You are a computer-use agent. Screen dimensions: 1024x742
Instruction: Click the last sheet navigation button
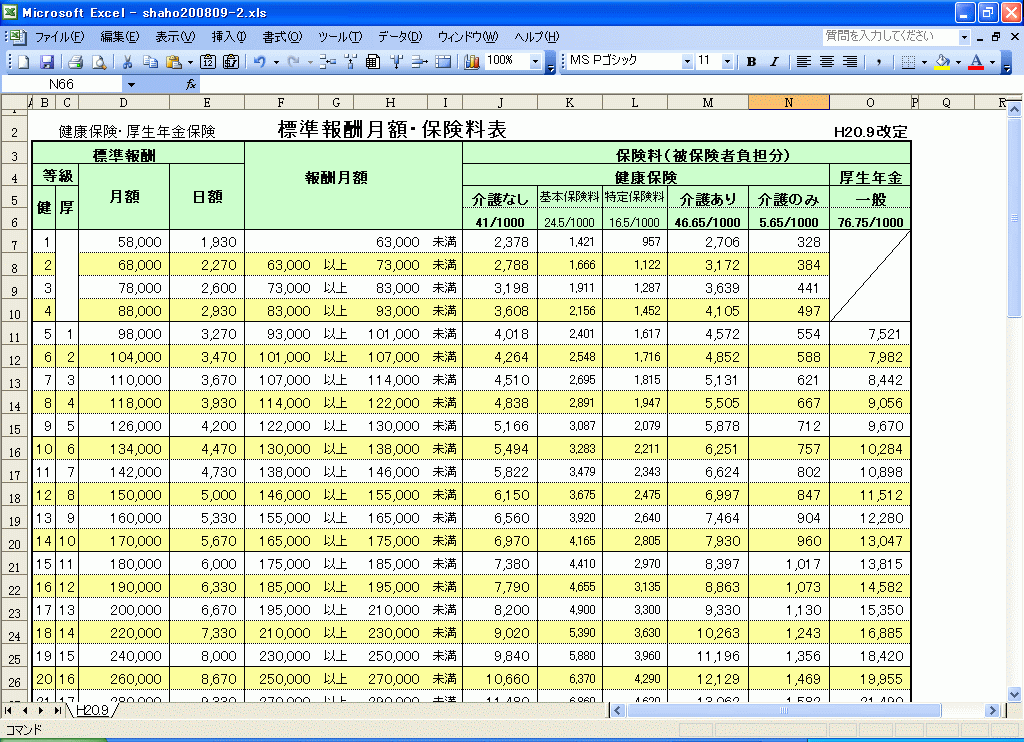coord(57,710)
